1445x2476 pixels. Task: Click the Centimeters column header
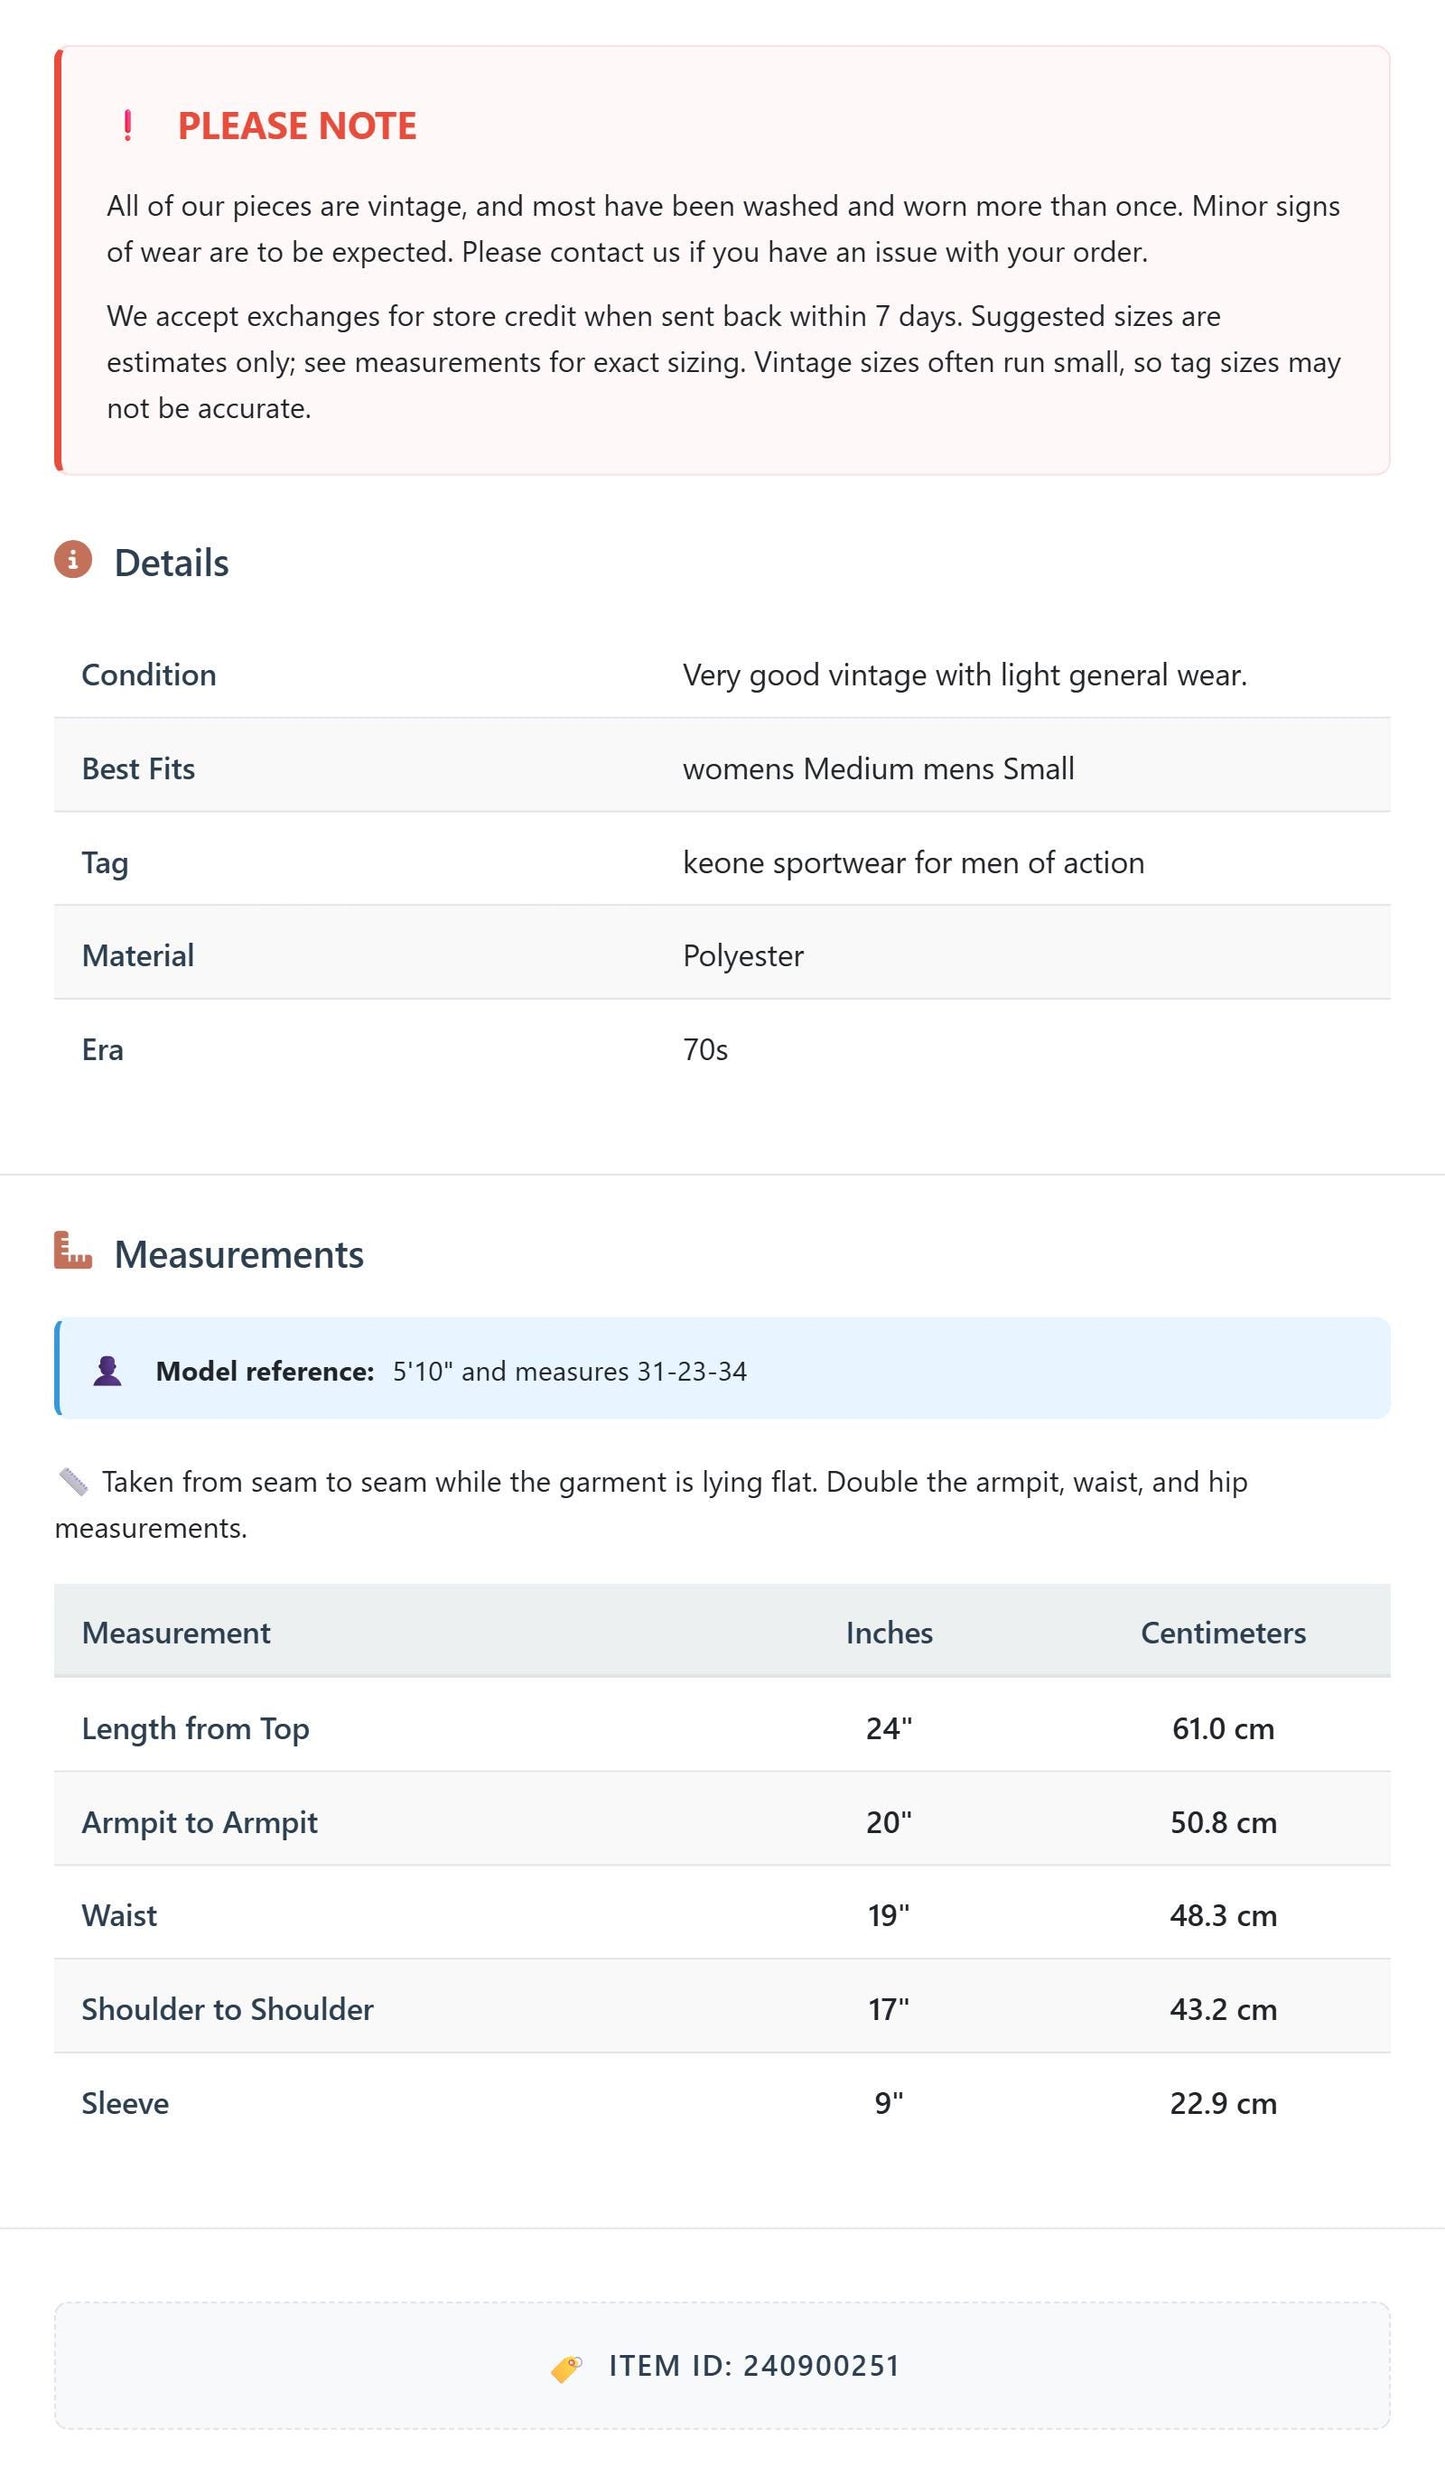pos(1223,1633)
